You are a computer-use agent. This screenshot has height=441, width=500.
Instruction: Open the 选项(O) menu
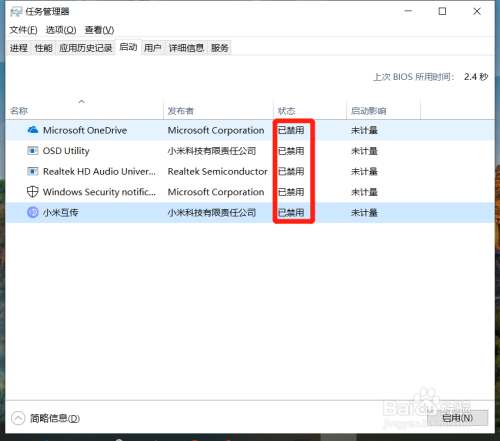(x=61, y=30)
